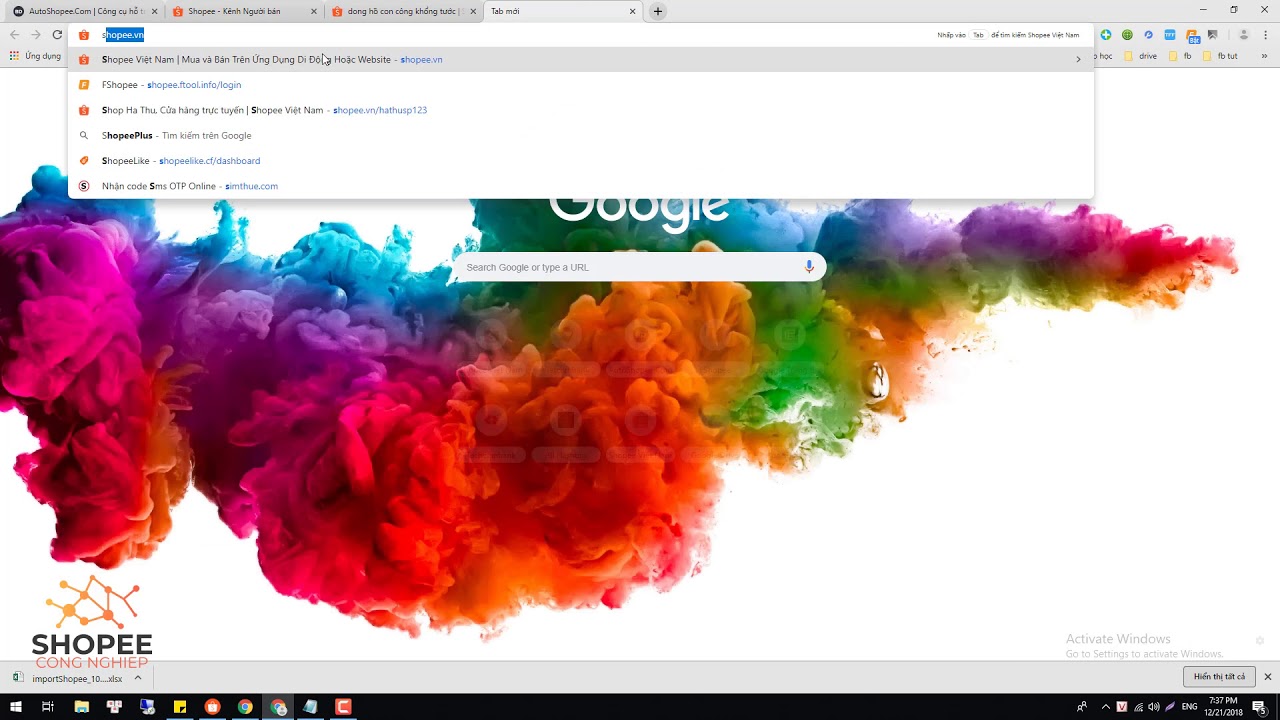Image resolution: width=1280 pixels, height=720 pixels.
Task: Choose the ShopeeLike dashboard suggestion
Action: pyautogui.click(x=580, y=161)
